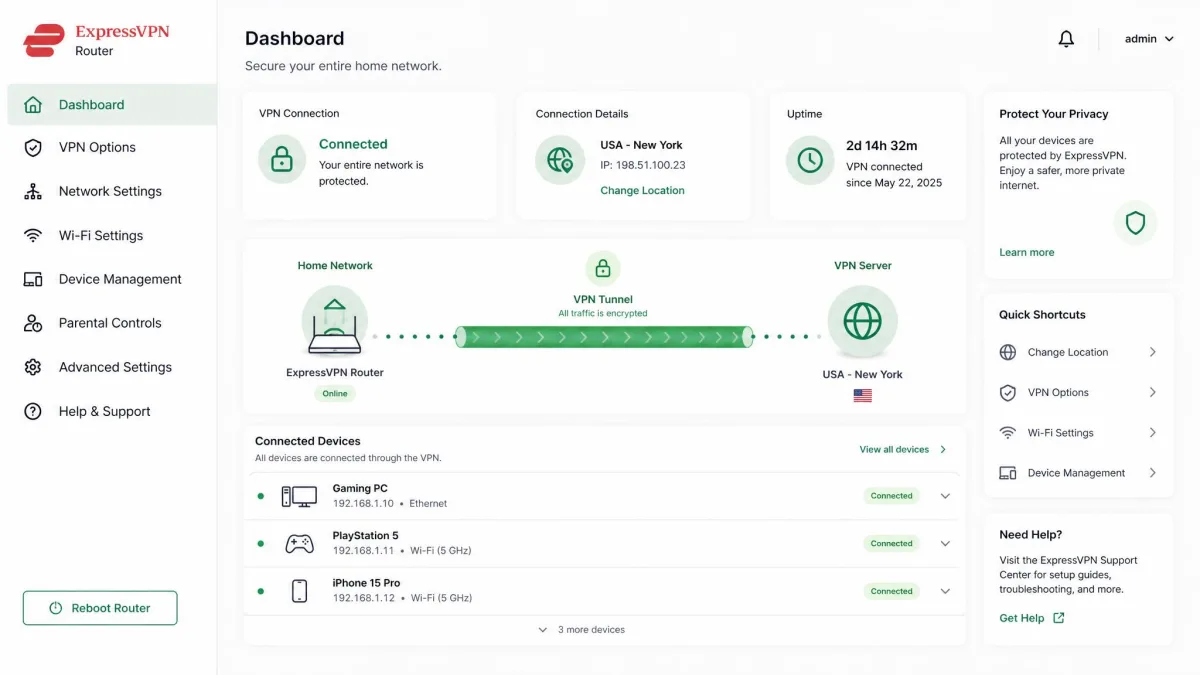Click the shield icon in Protect Your Privacy
The width and height of the screenshot is (1200, 675).
[x=1135, y=223]
